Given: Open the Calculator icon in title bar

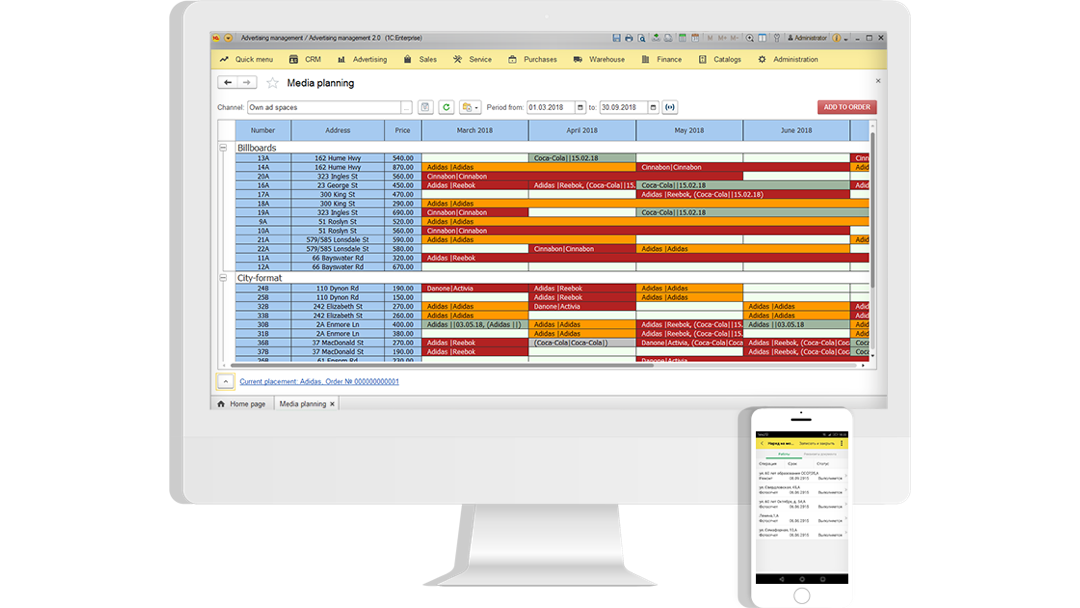Looking at the screenshot, I should [683, 38].
